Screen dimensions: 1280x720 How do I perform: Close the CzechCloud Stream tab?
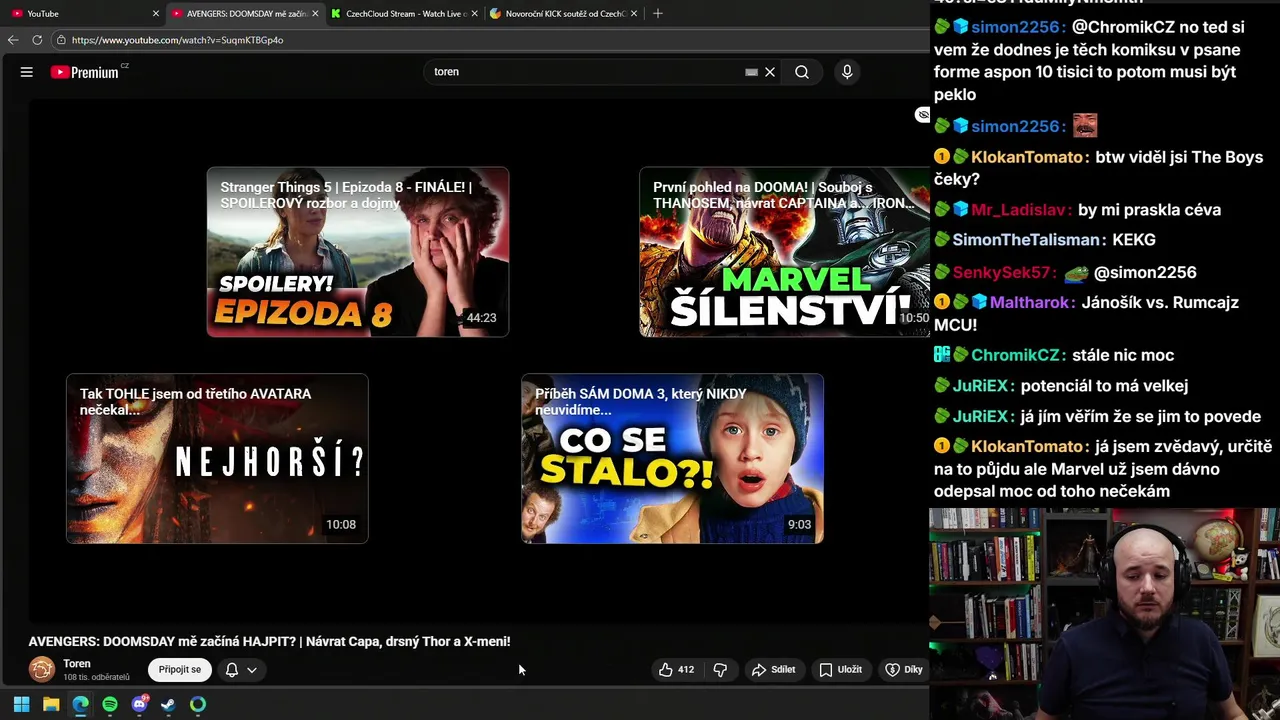click(475, 14)
